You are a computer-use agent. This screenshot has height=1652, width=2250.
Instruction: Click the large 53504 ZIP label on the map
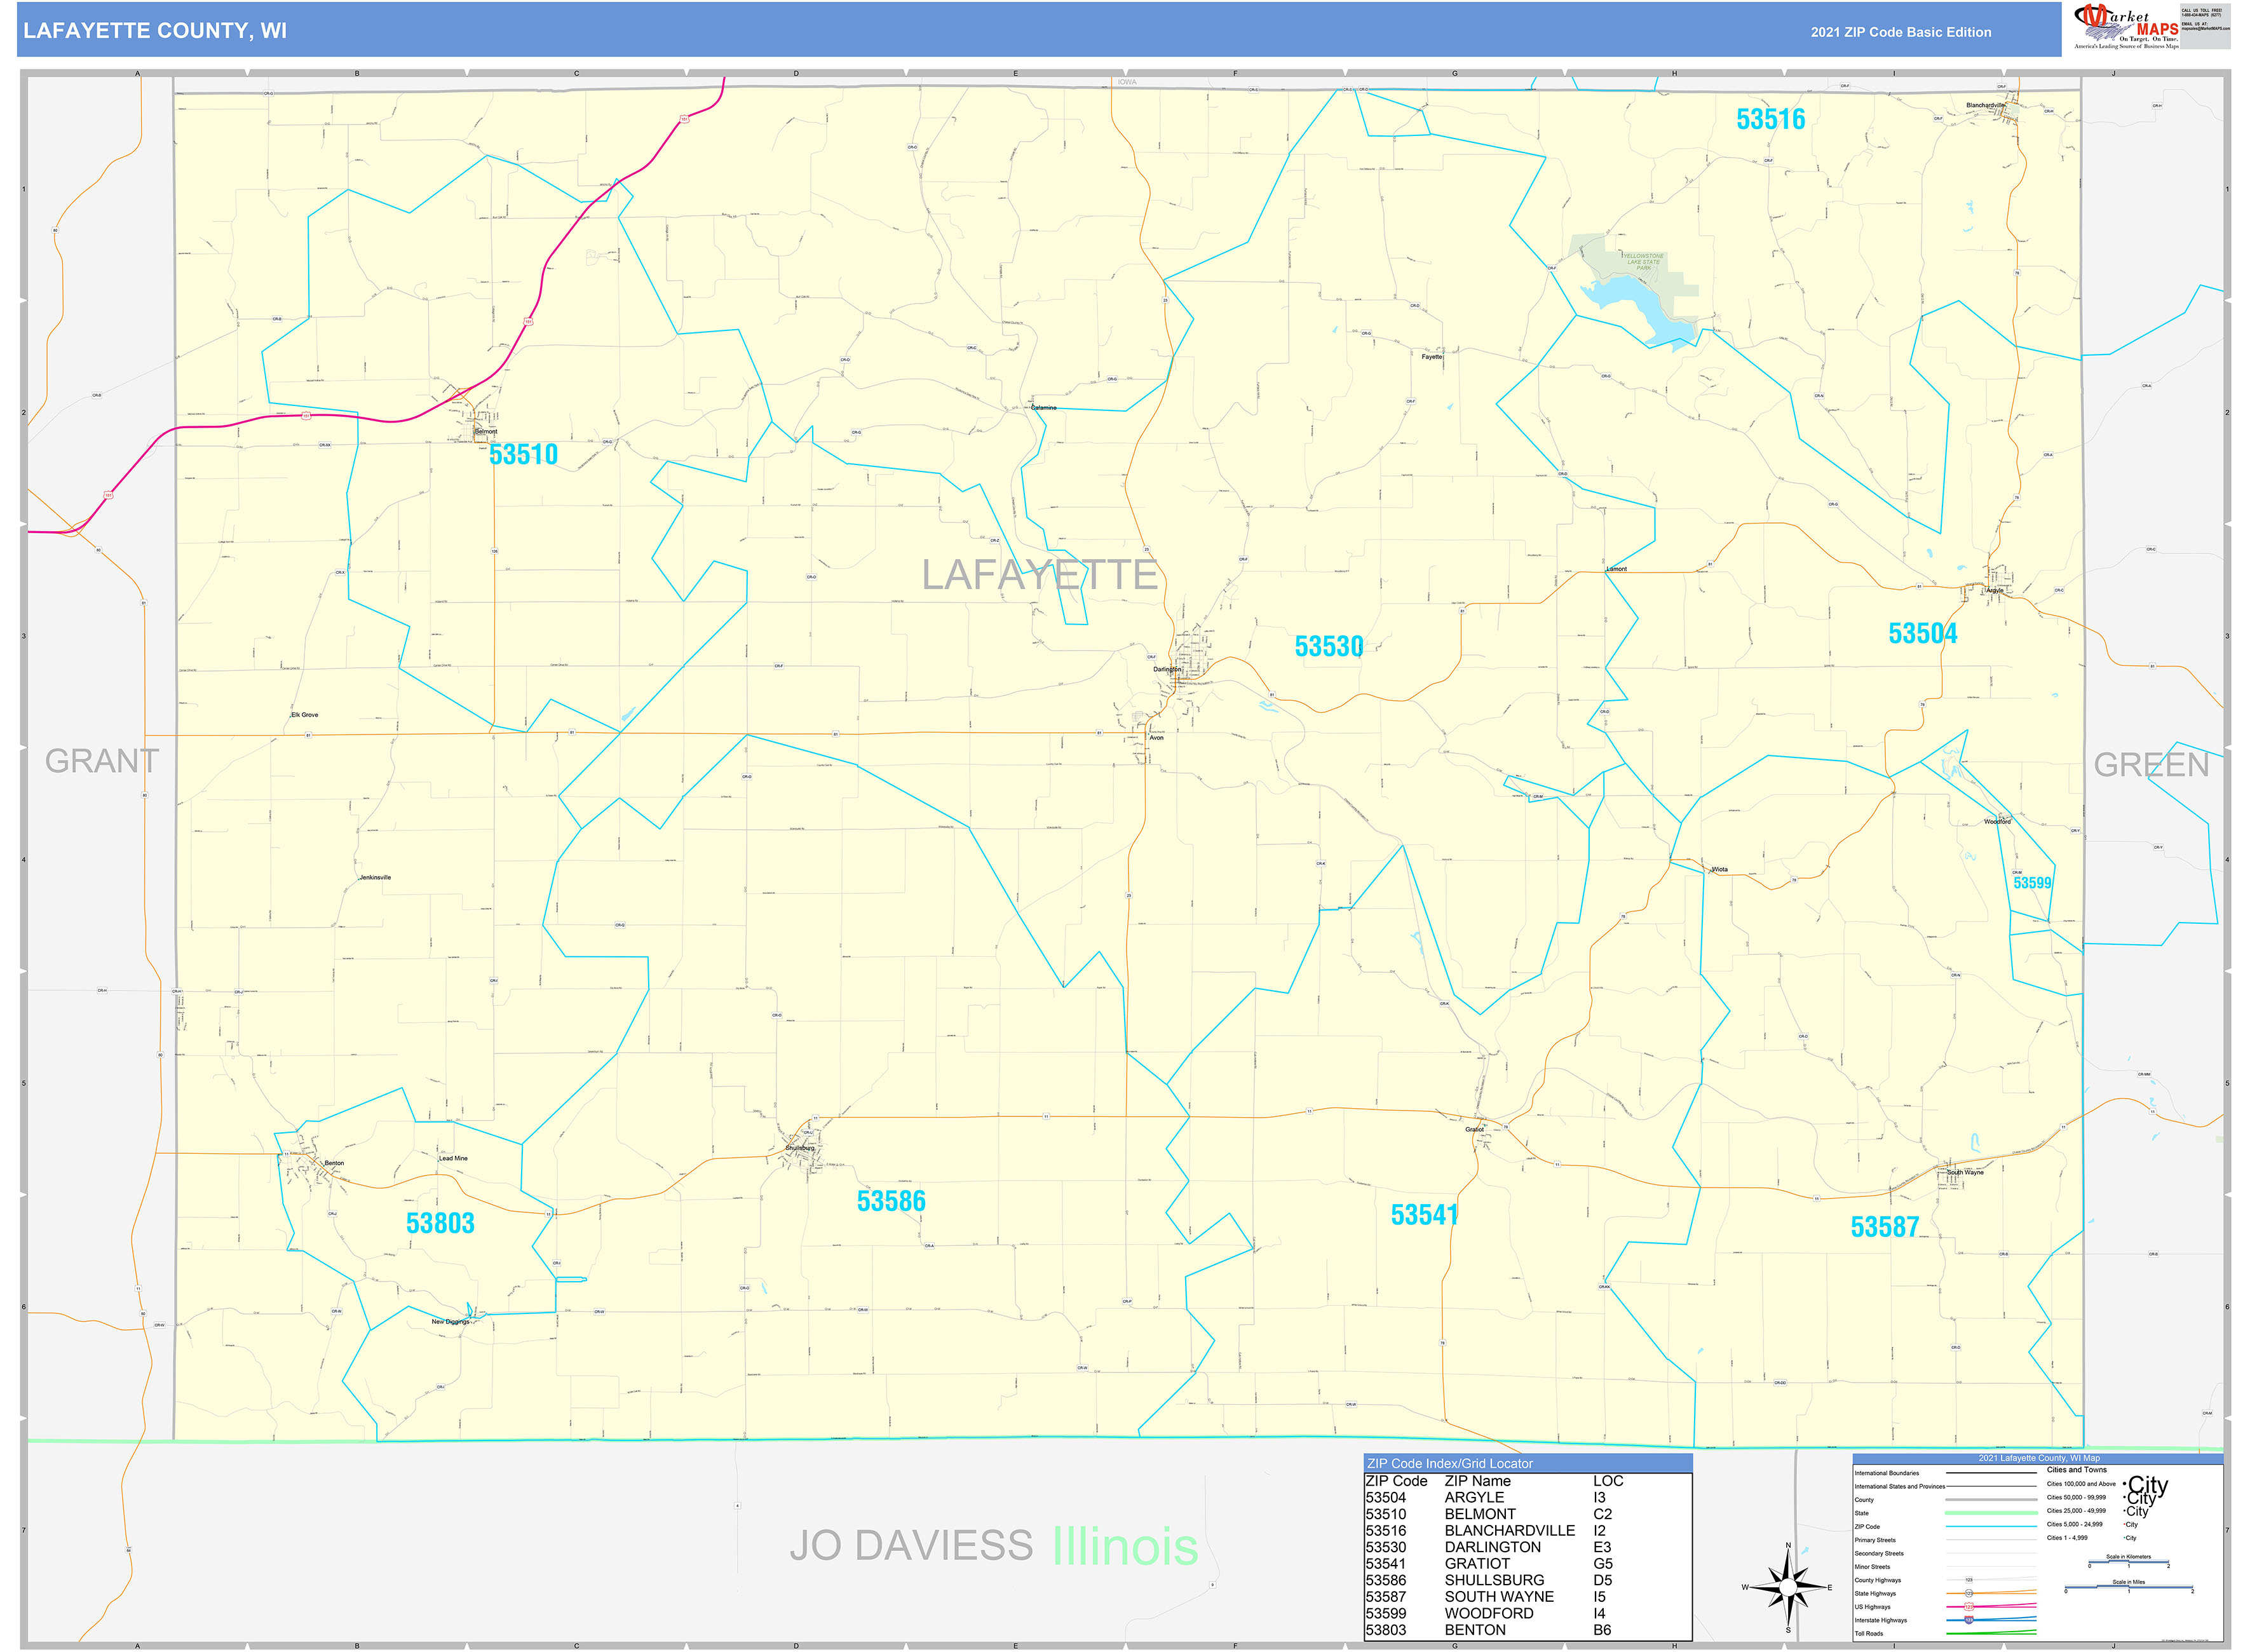click(x=1922, y=634)
